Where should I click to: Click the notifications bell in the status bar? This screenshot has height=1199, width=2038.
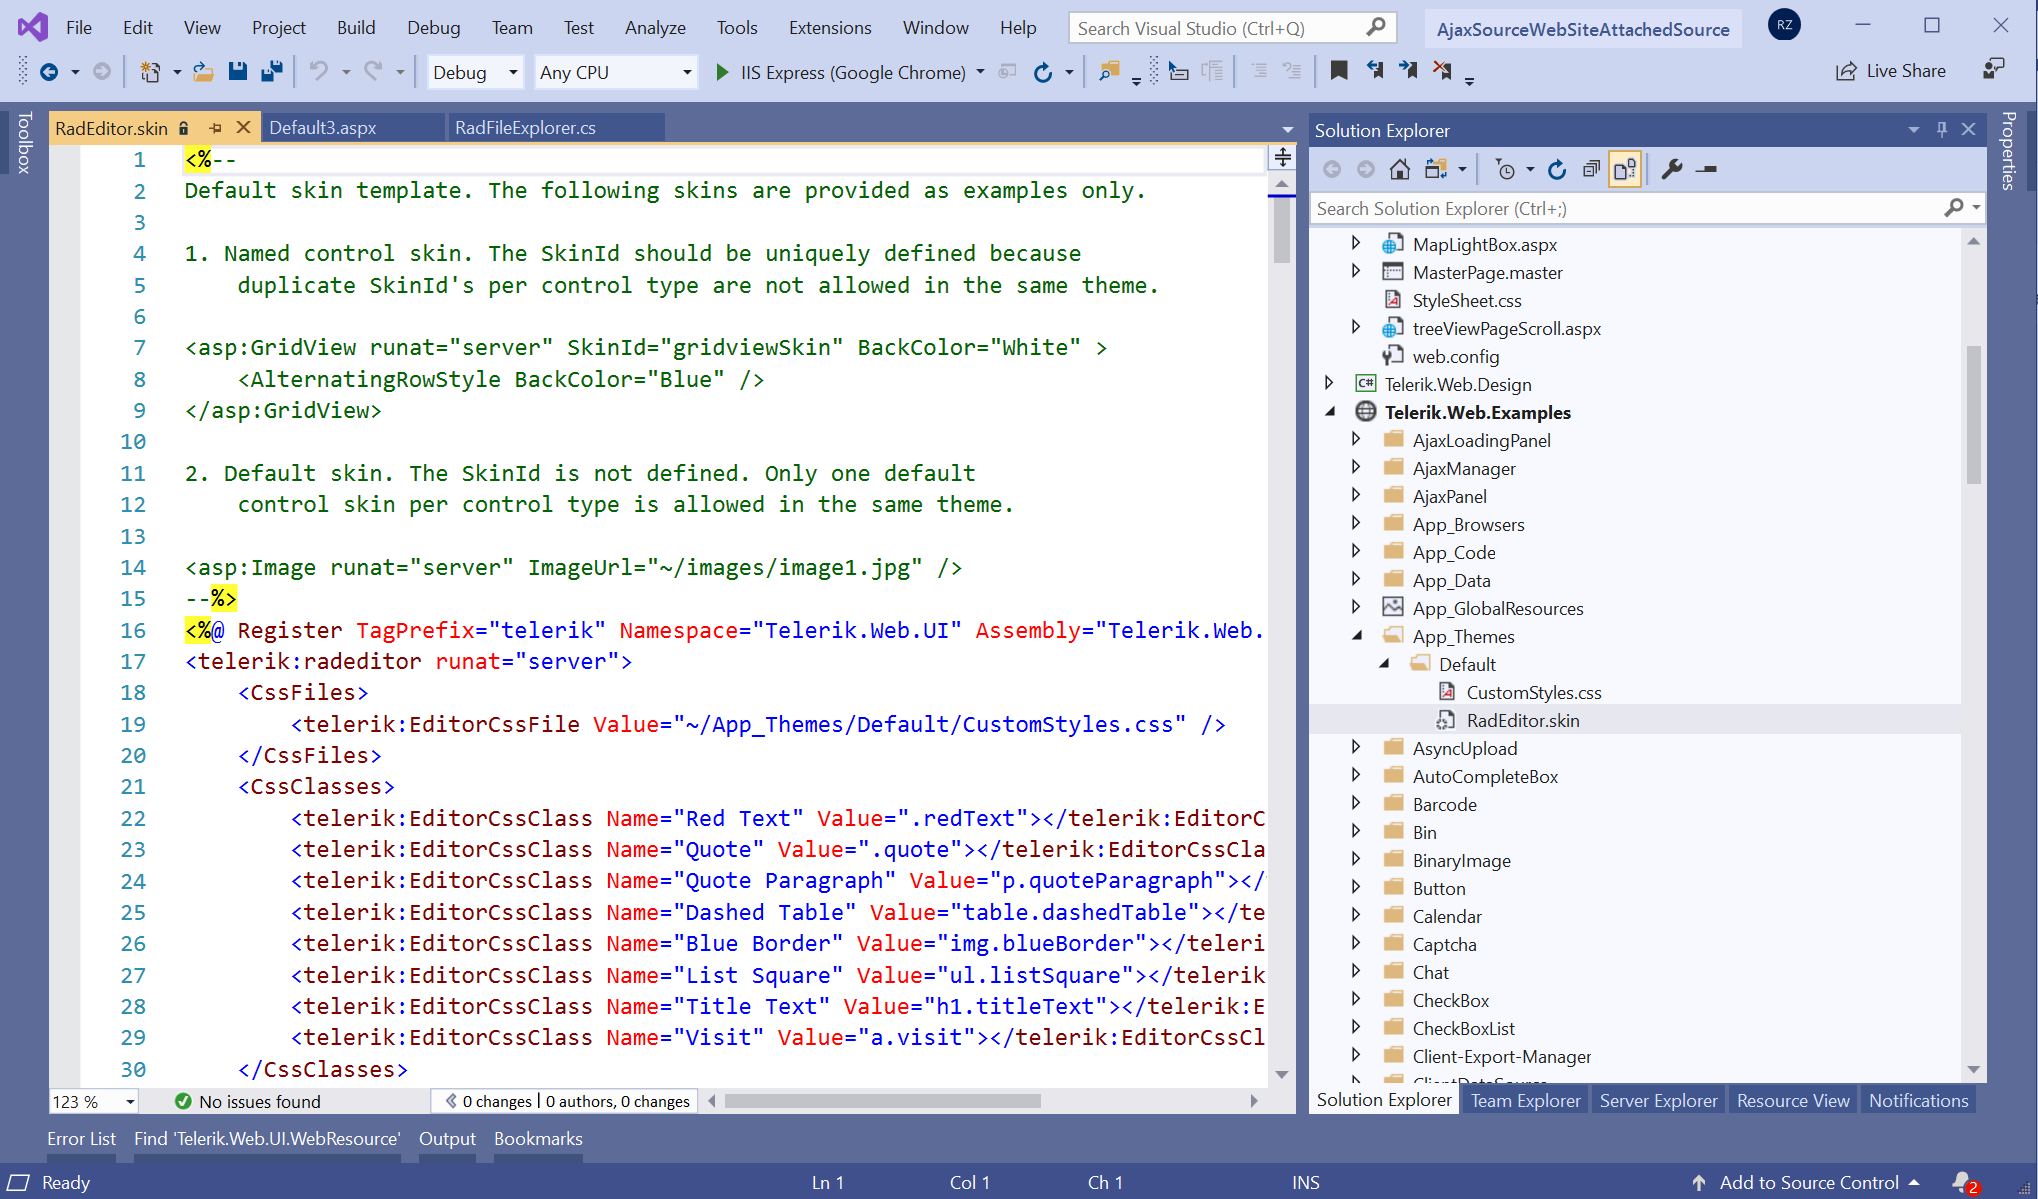click(1963, 1182)
